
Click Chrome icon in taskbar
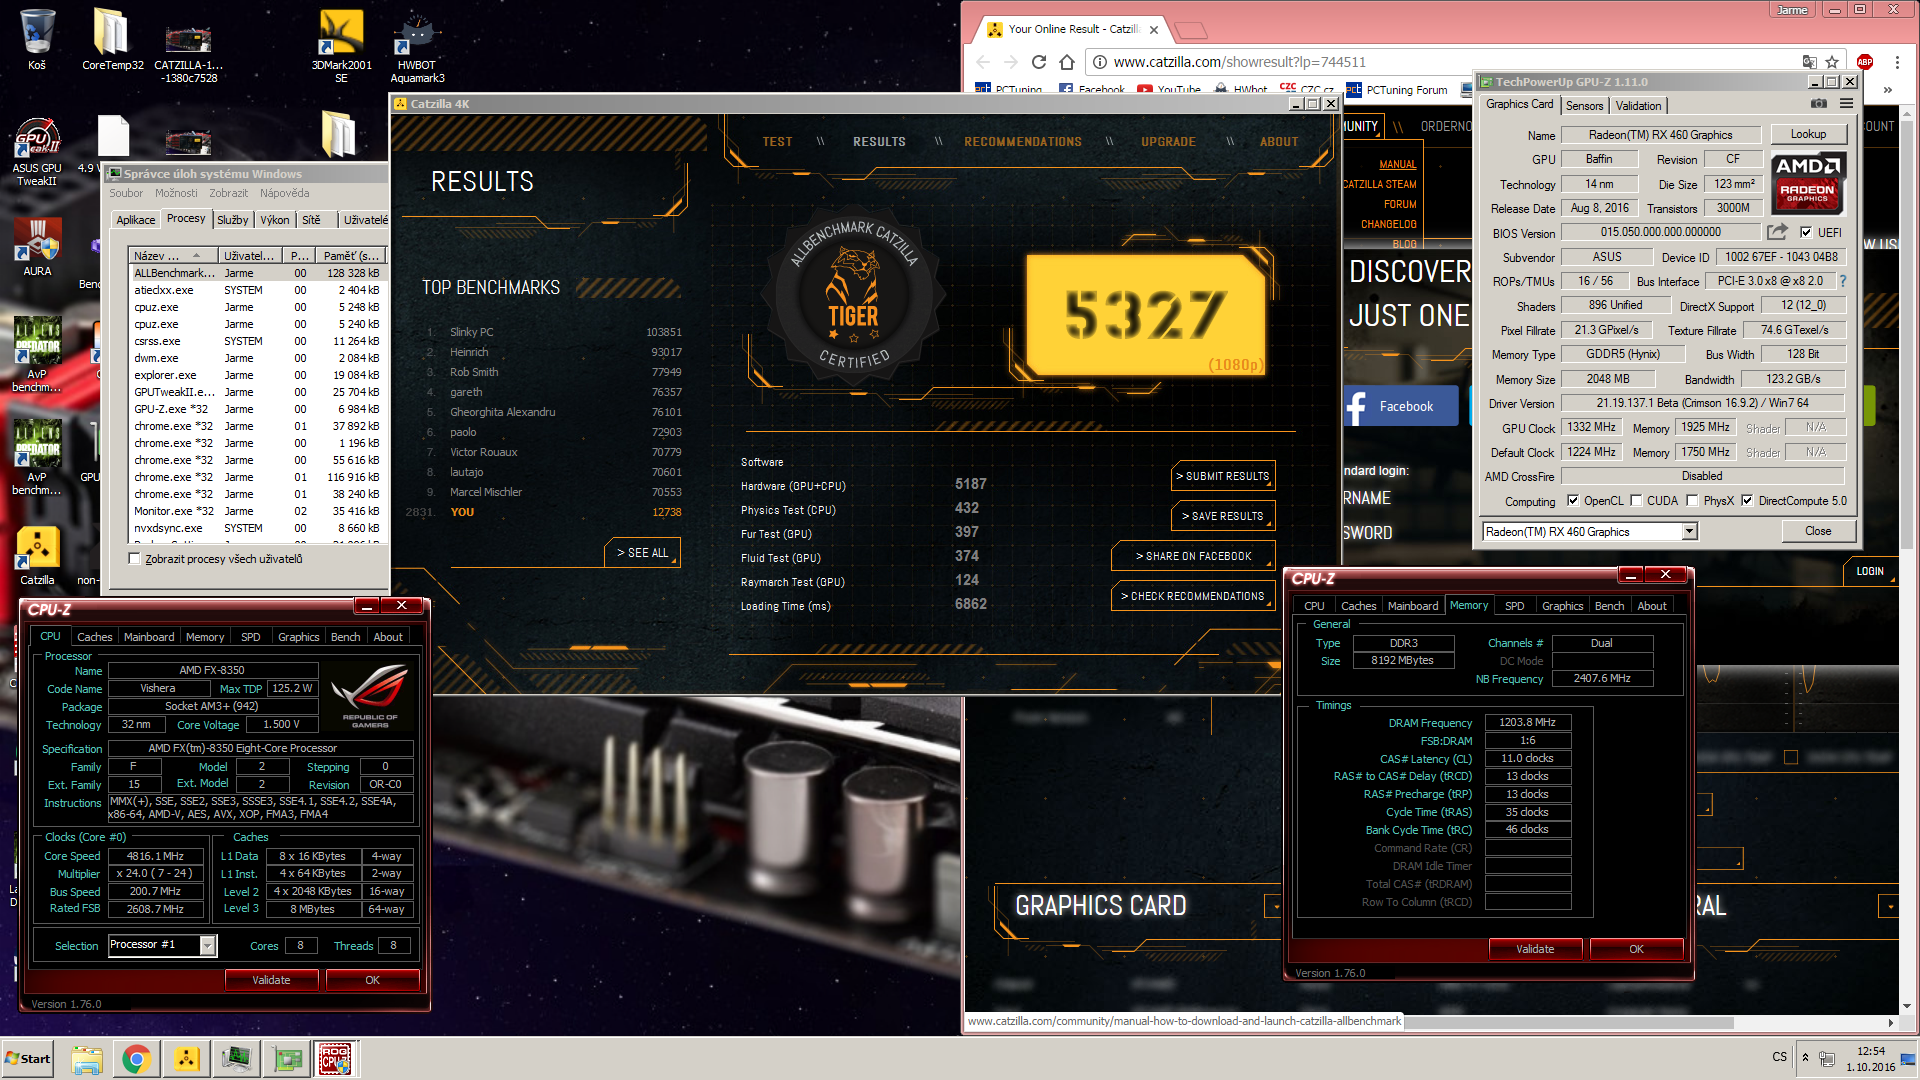(x=137, y=1059)
